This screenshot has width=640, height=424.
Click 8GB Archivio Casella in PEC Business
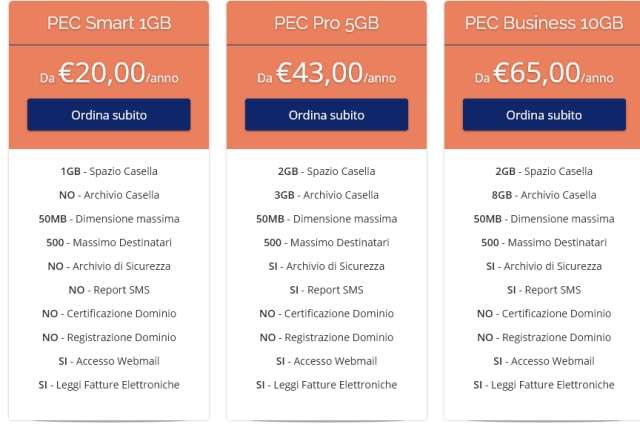pyautogui.click(x=544, y=195)
